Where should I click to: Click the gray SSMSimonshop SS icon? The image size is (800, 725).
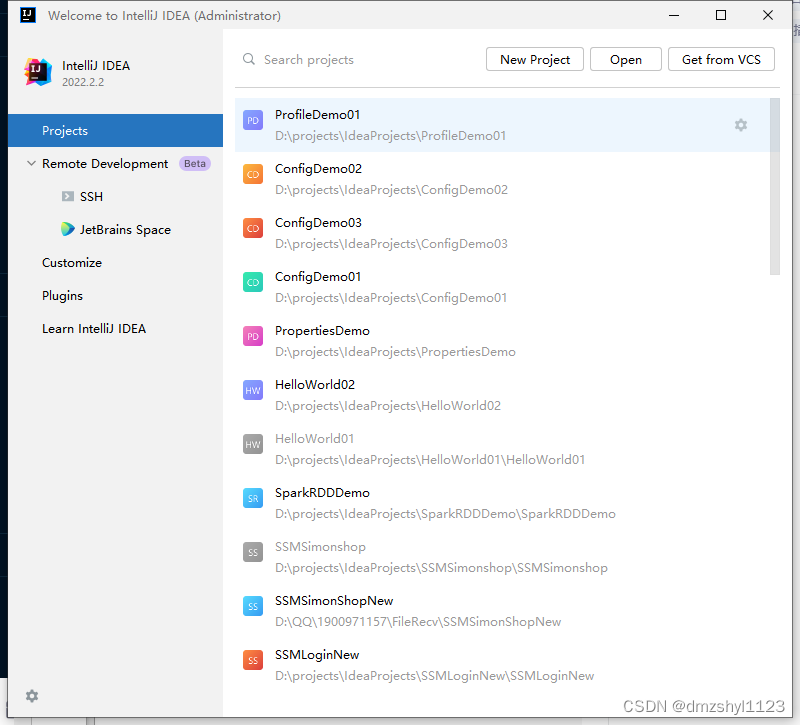(x=253, y=553)
